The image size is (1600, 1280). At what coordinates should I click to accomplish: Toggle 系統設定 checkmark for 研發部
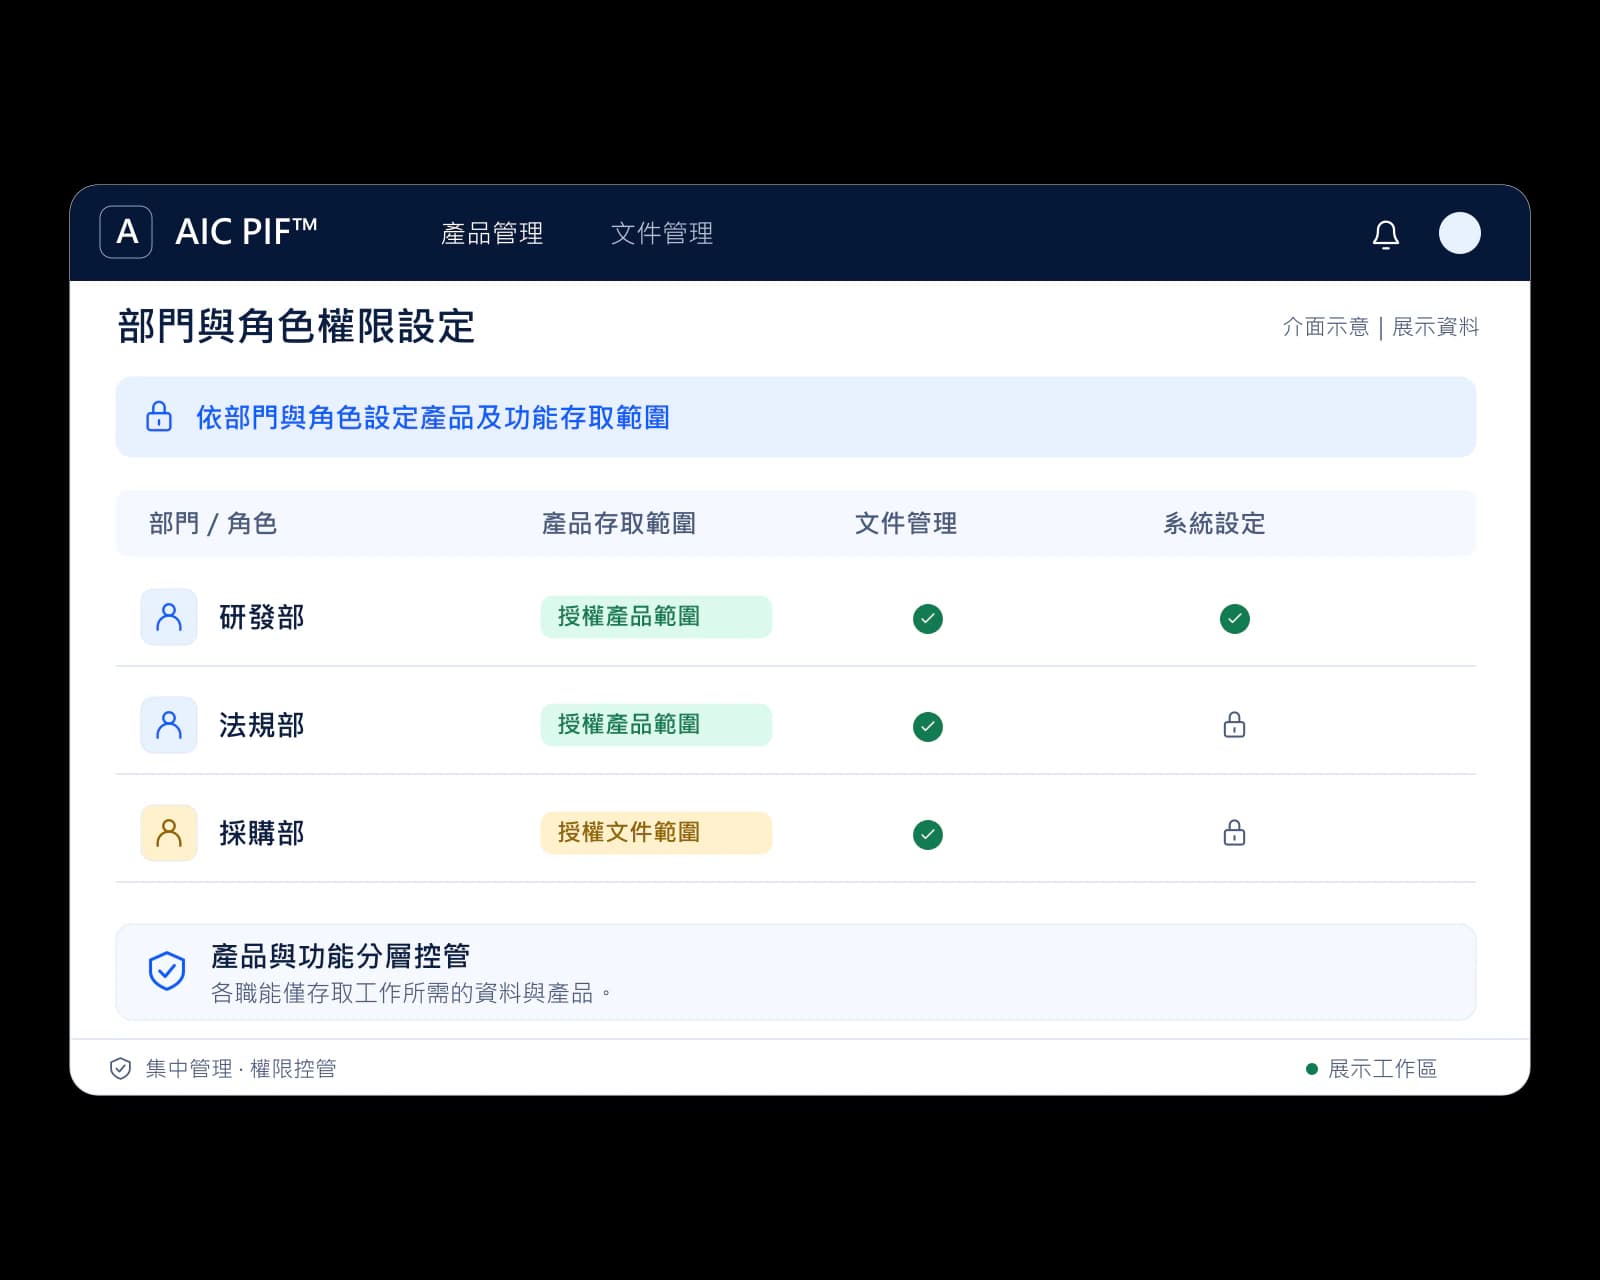[x=1234, y=619]
